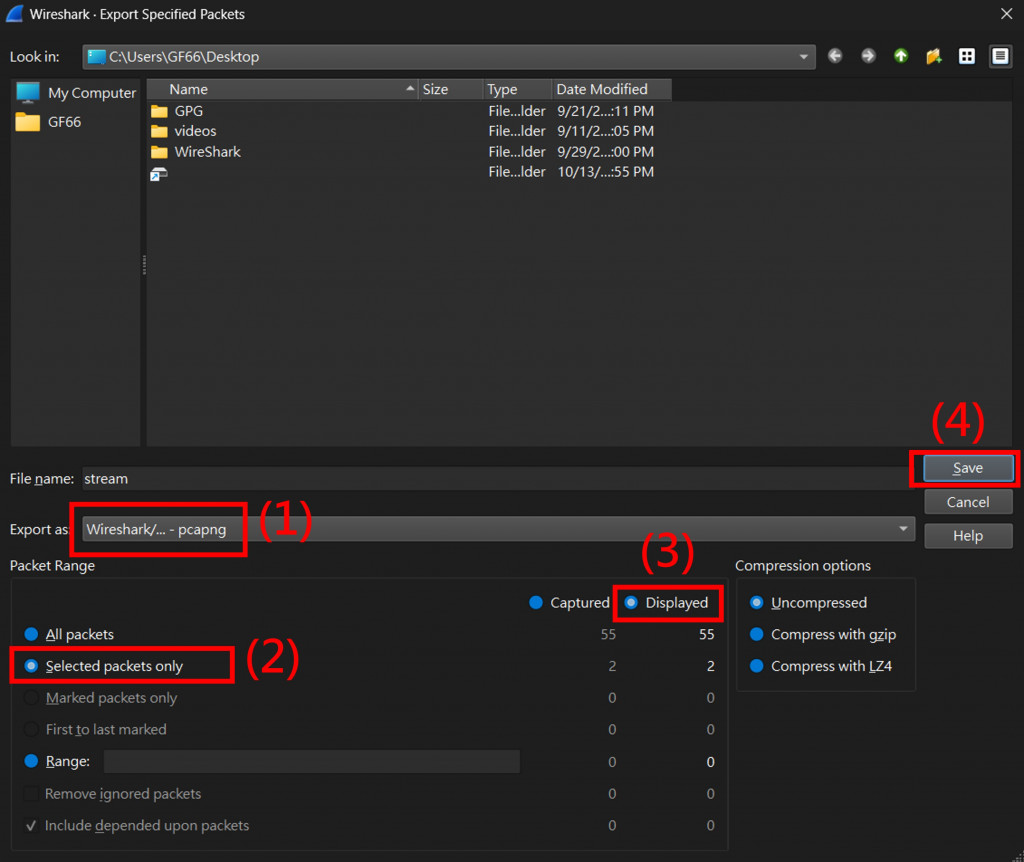Viewport: 1024px width, 862px height.
Task: Sort by Name column header
Action: (282, 89)
